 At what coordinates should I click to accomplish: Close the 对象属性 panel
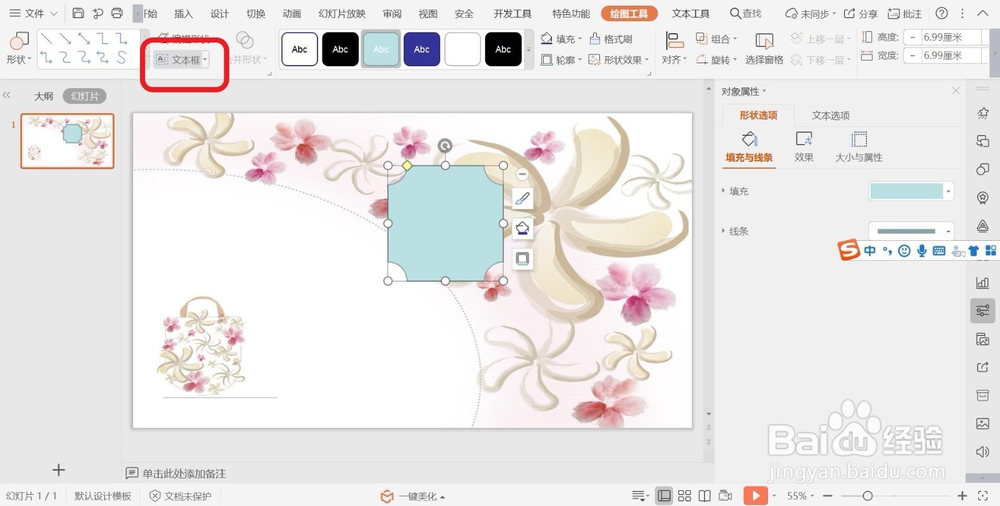pyautogui.click(x=955, y=91)
